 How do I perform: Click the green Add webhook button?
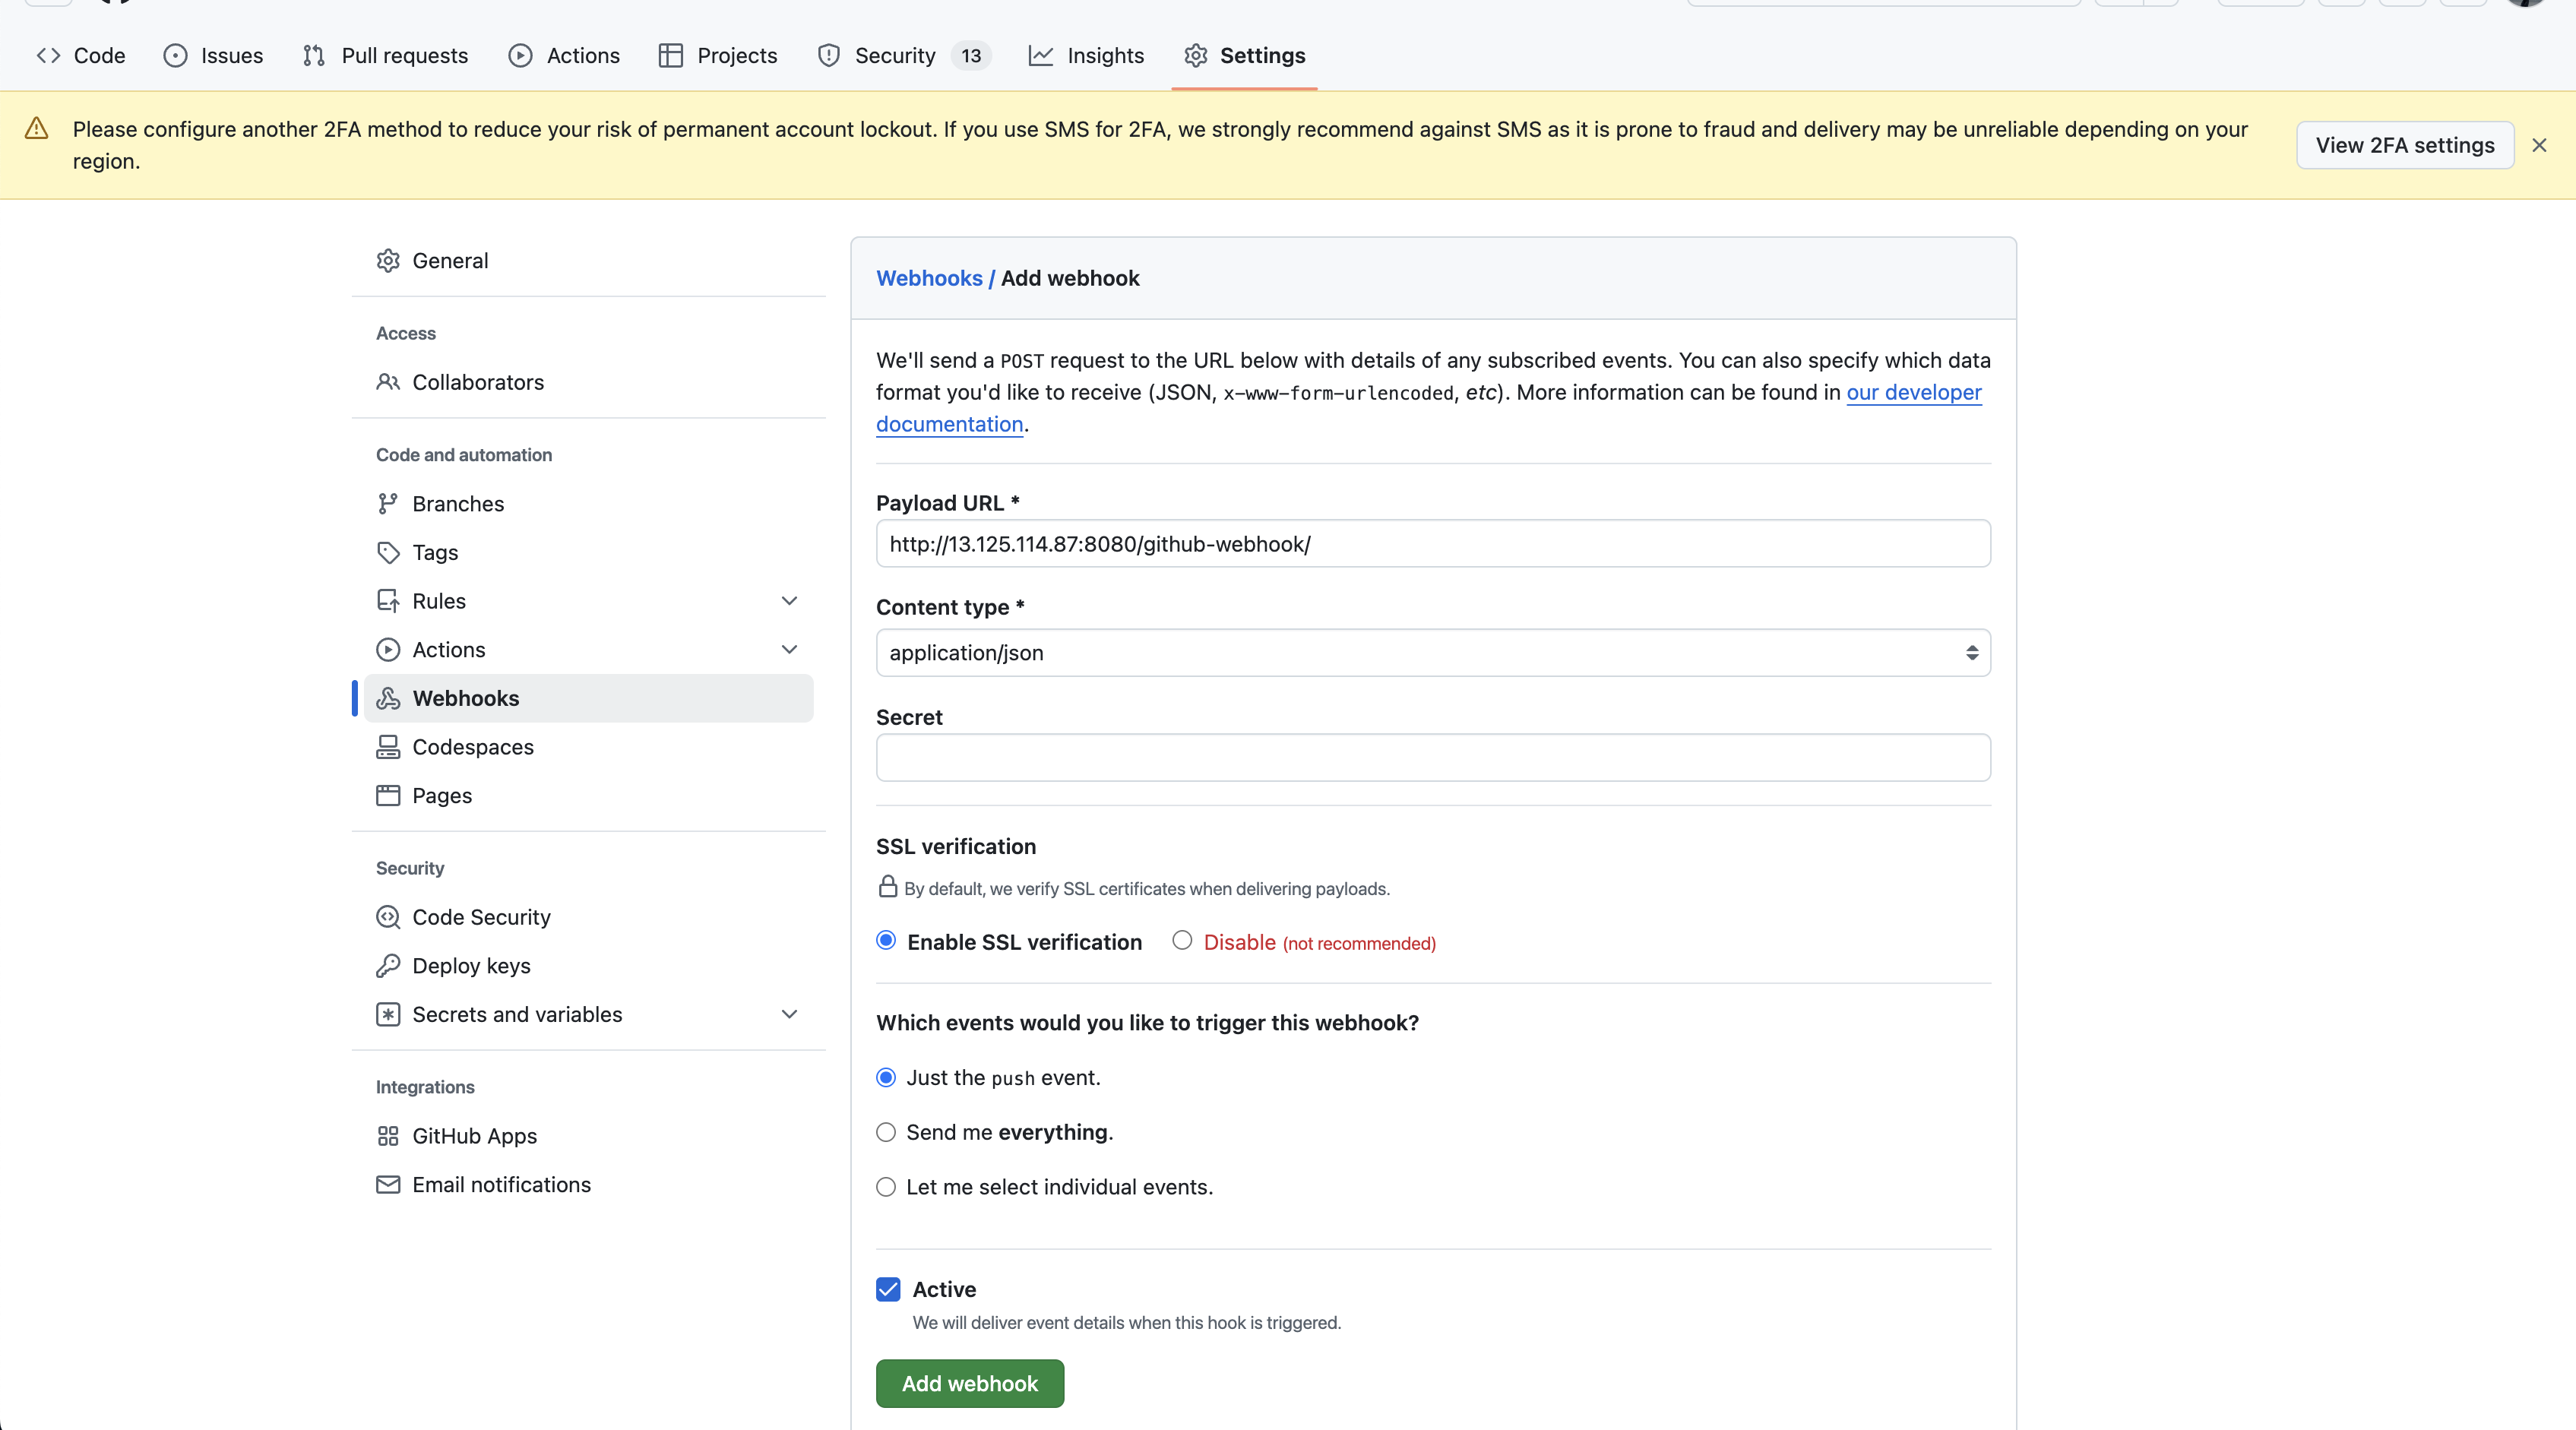969,1383
